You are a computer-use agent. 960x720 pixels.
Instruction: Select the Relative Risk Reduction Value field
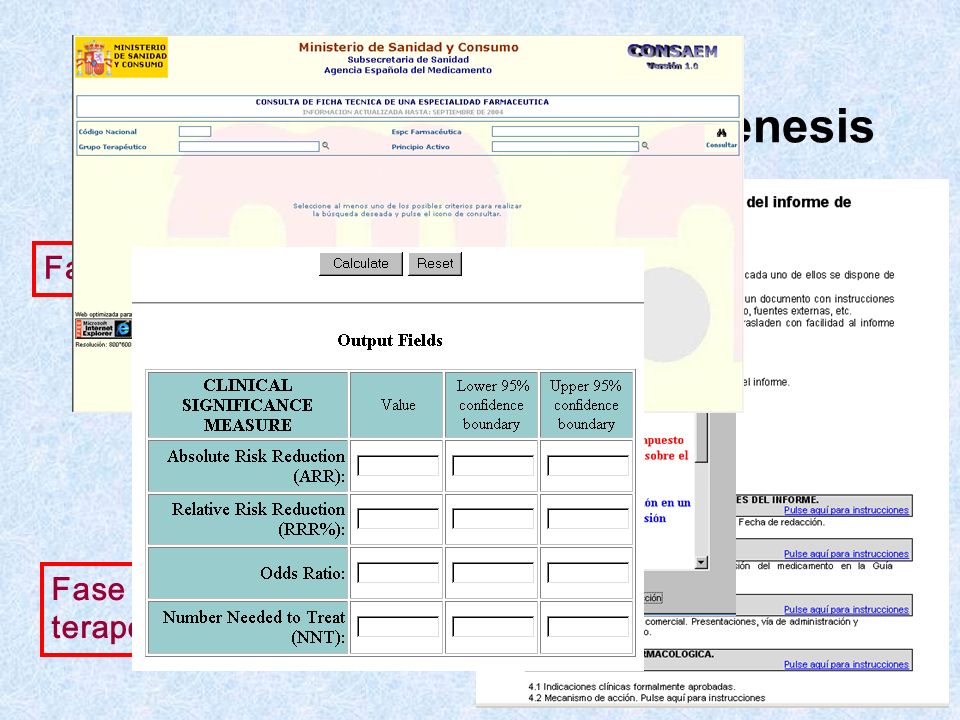(x=398, y=519)
